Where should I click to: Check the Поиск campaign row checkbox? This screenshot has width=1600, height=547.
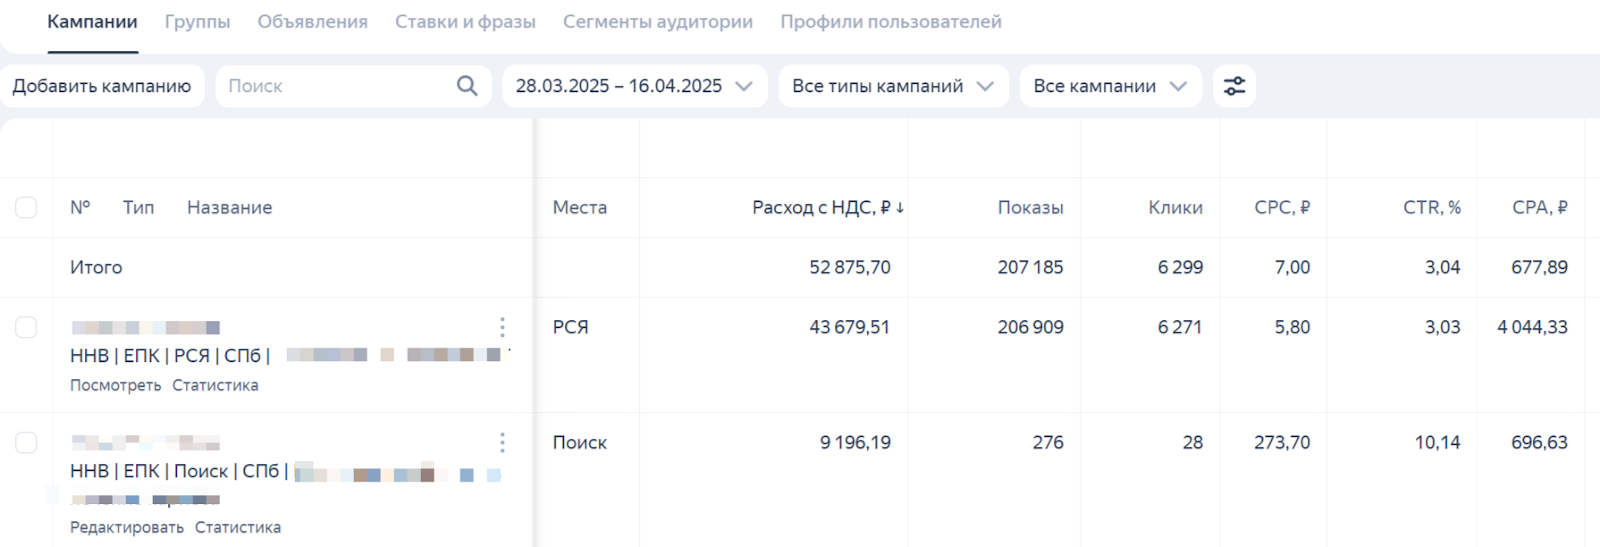tap(26, 442)
